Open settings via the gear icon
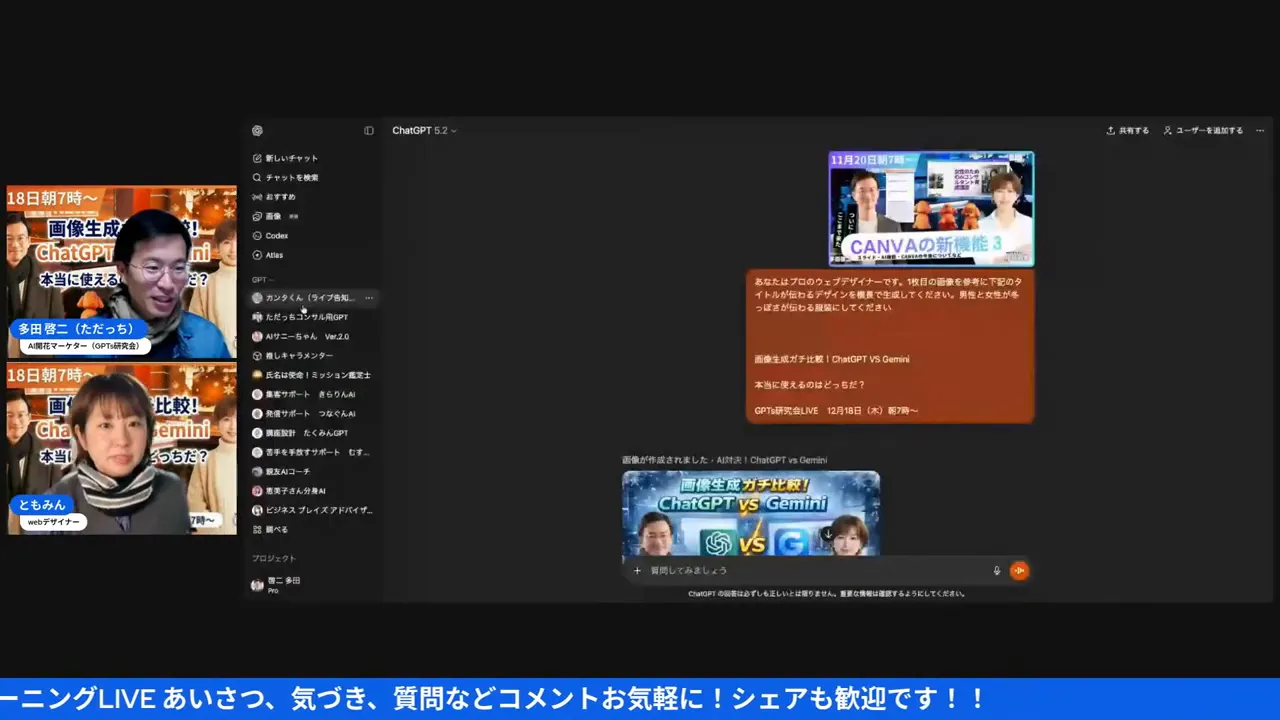1280x720 pixels. (257, 130)
